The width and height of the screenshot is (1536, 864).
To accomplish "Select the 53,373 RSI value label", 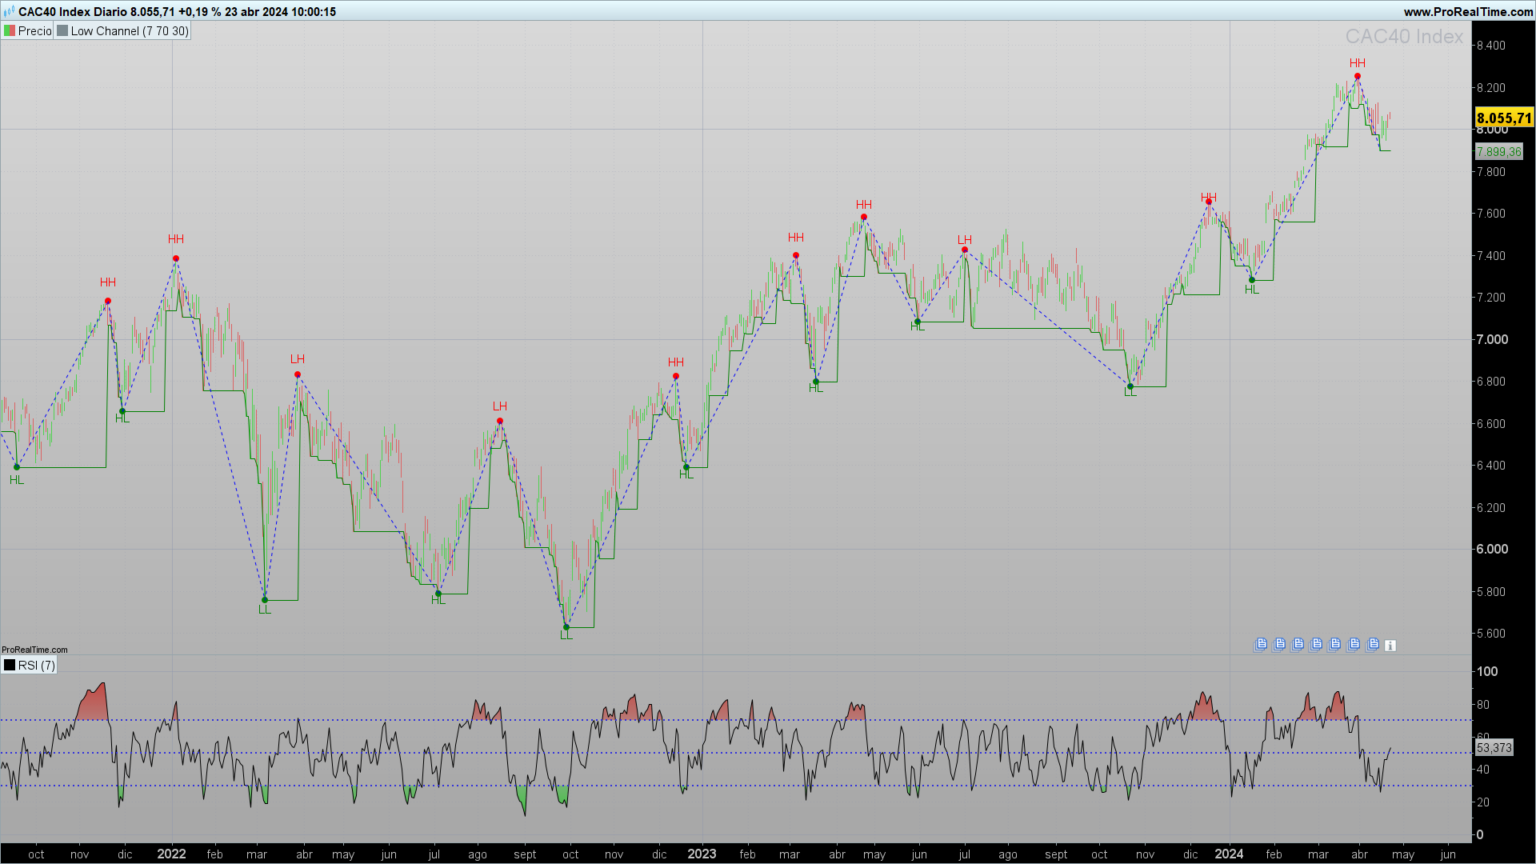I will (1493, 748).
